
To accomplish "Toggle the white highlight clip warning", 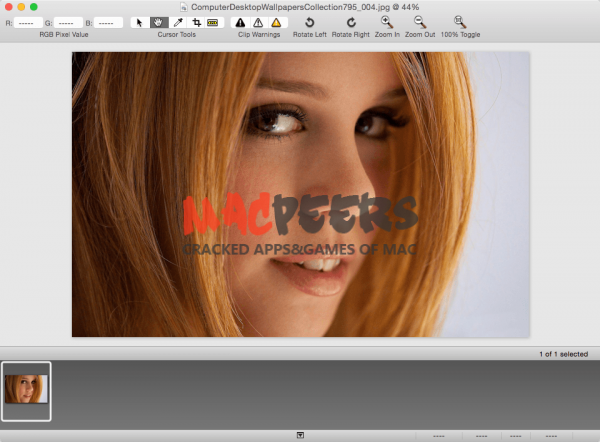I will (258, 22).
